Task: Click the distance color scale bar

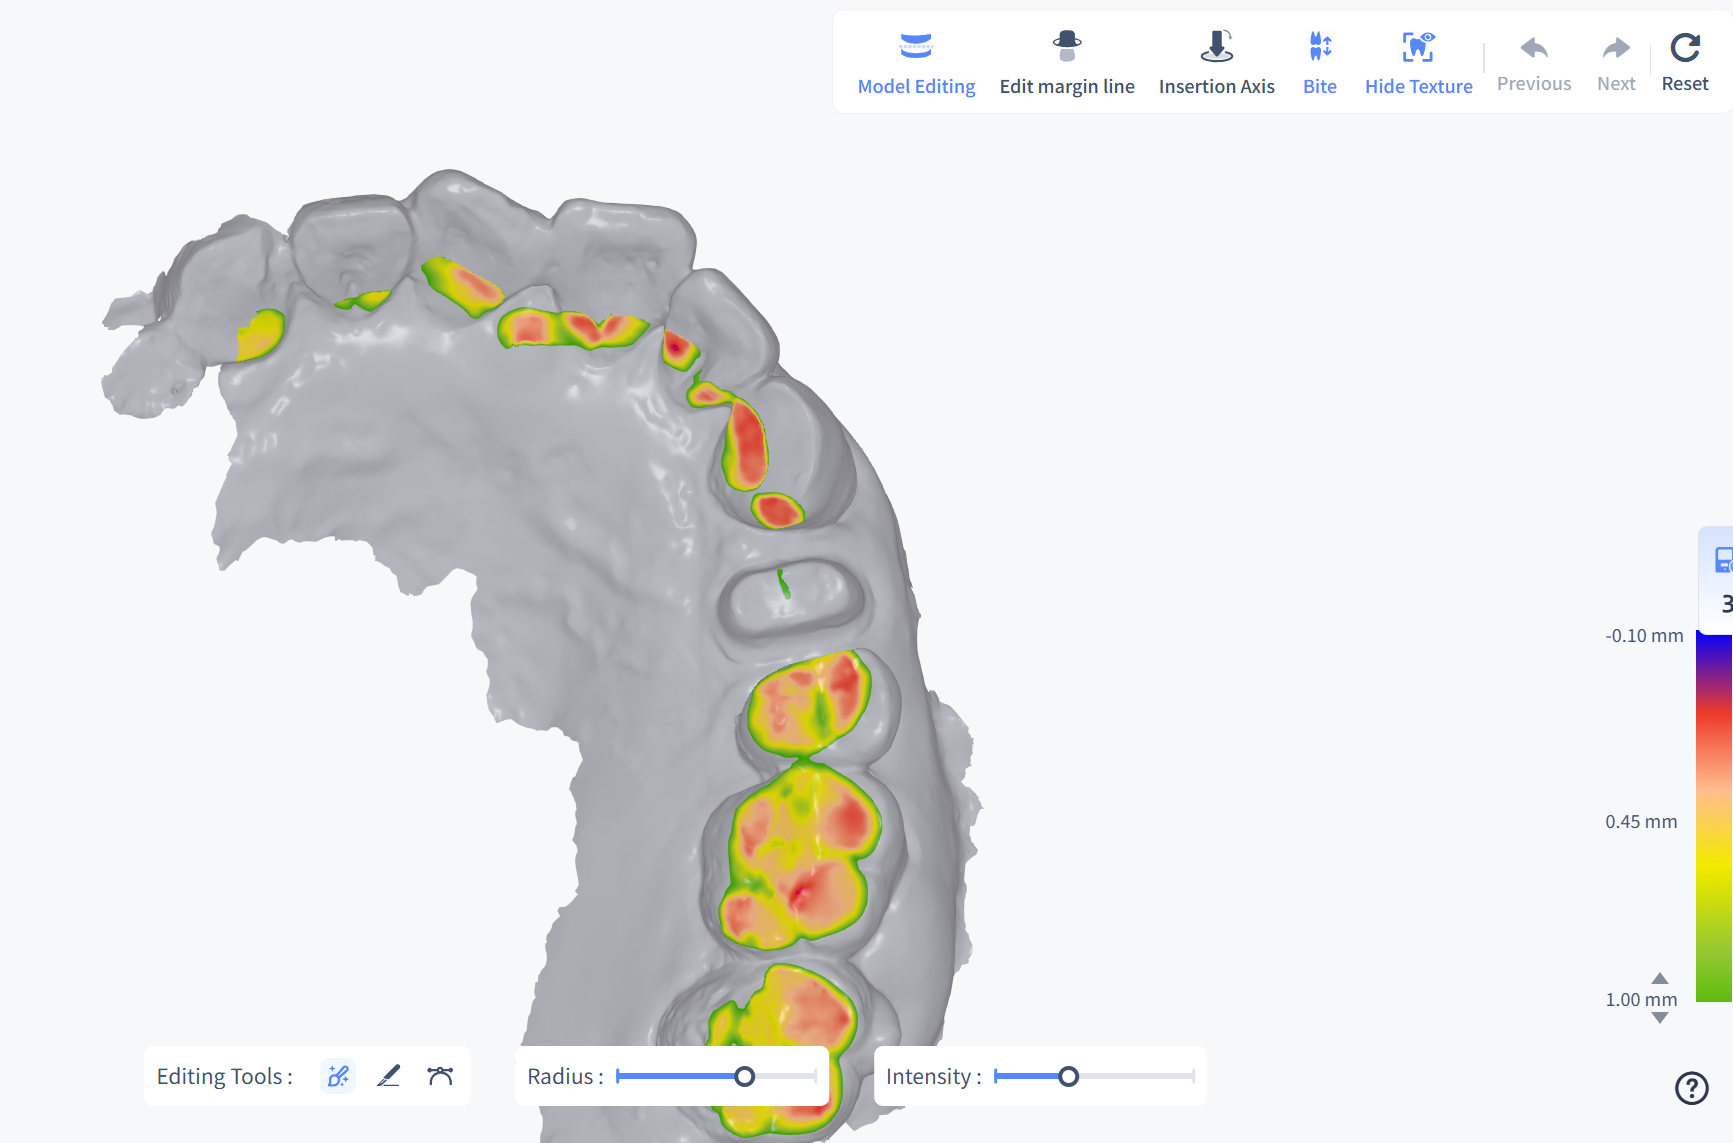Action: point(1714,817)
